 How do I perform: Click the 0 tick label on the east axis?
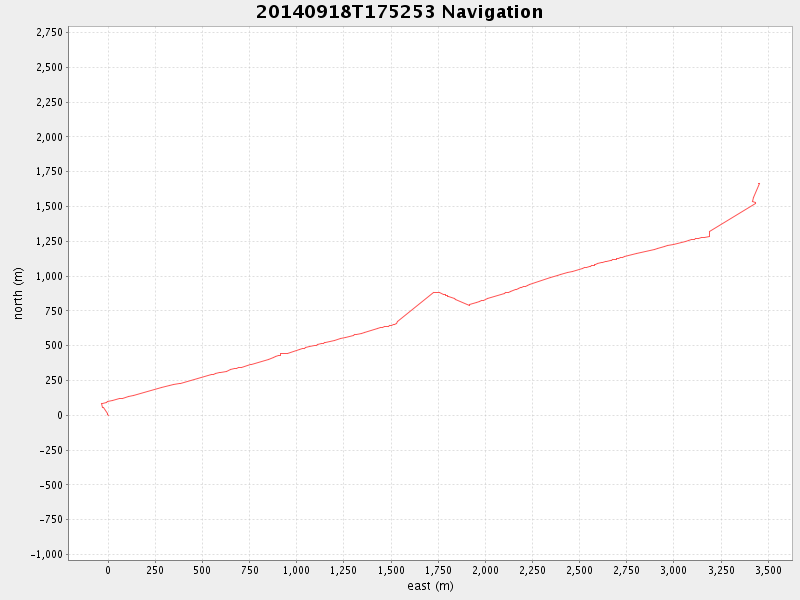pyautogui.click(x=108, y=570)
